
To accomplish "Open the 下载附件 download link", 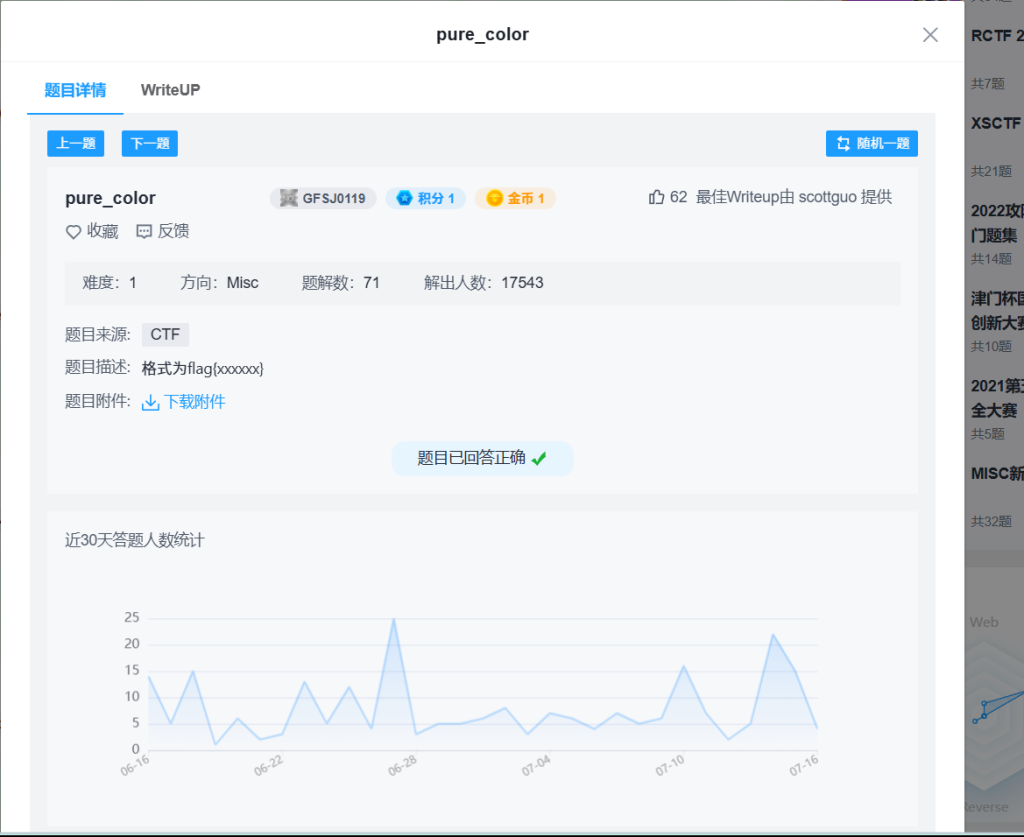I will (x=194, y=402).
